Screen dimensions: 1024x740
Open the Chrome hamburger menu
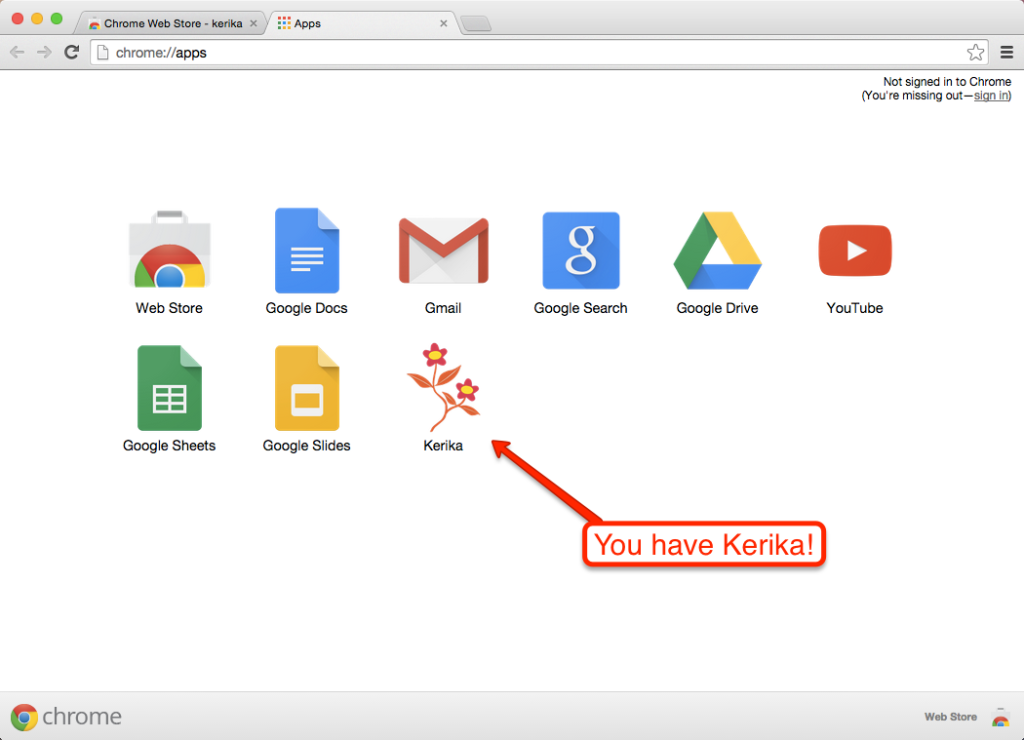coord(1006,52)
